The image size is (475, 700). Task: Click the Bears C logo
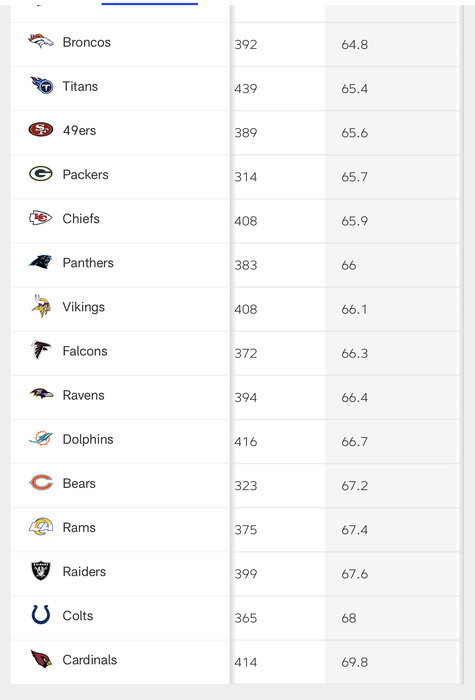click(41, 483)
